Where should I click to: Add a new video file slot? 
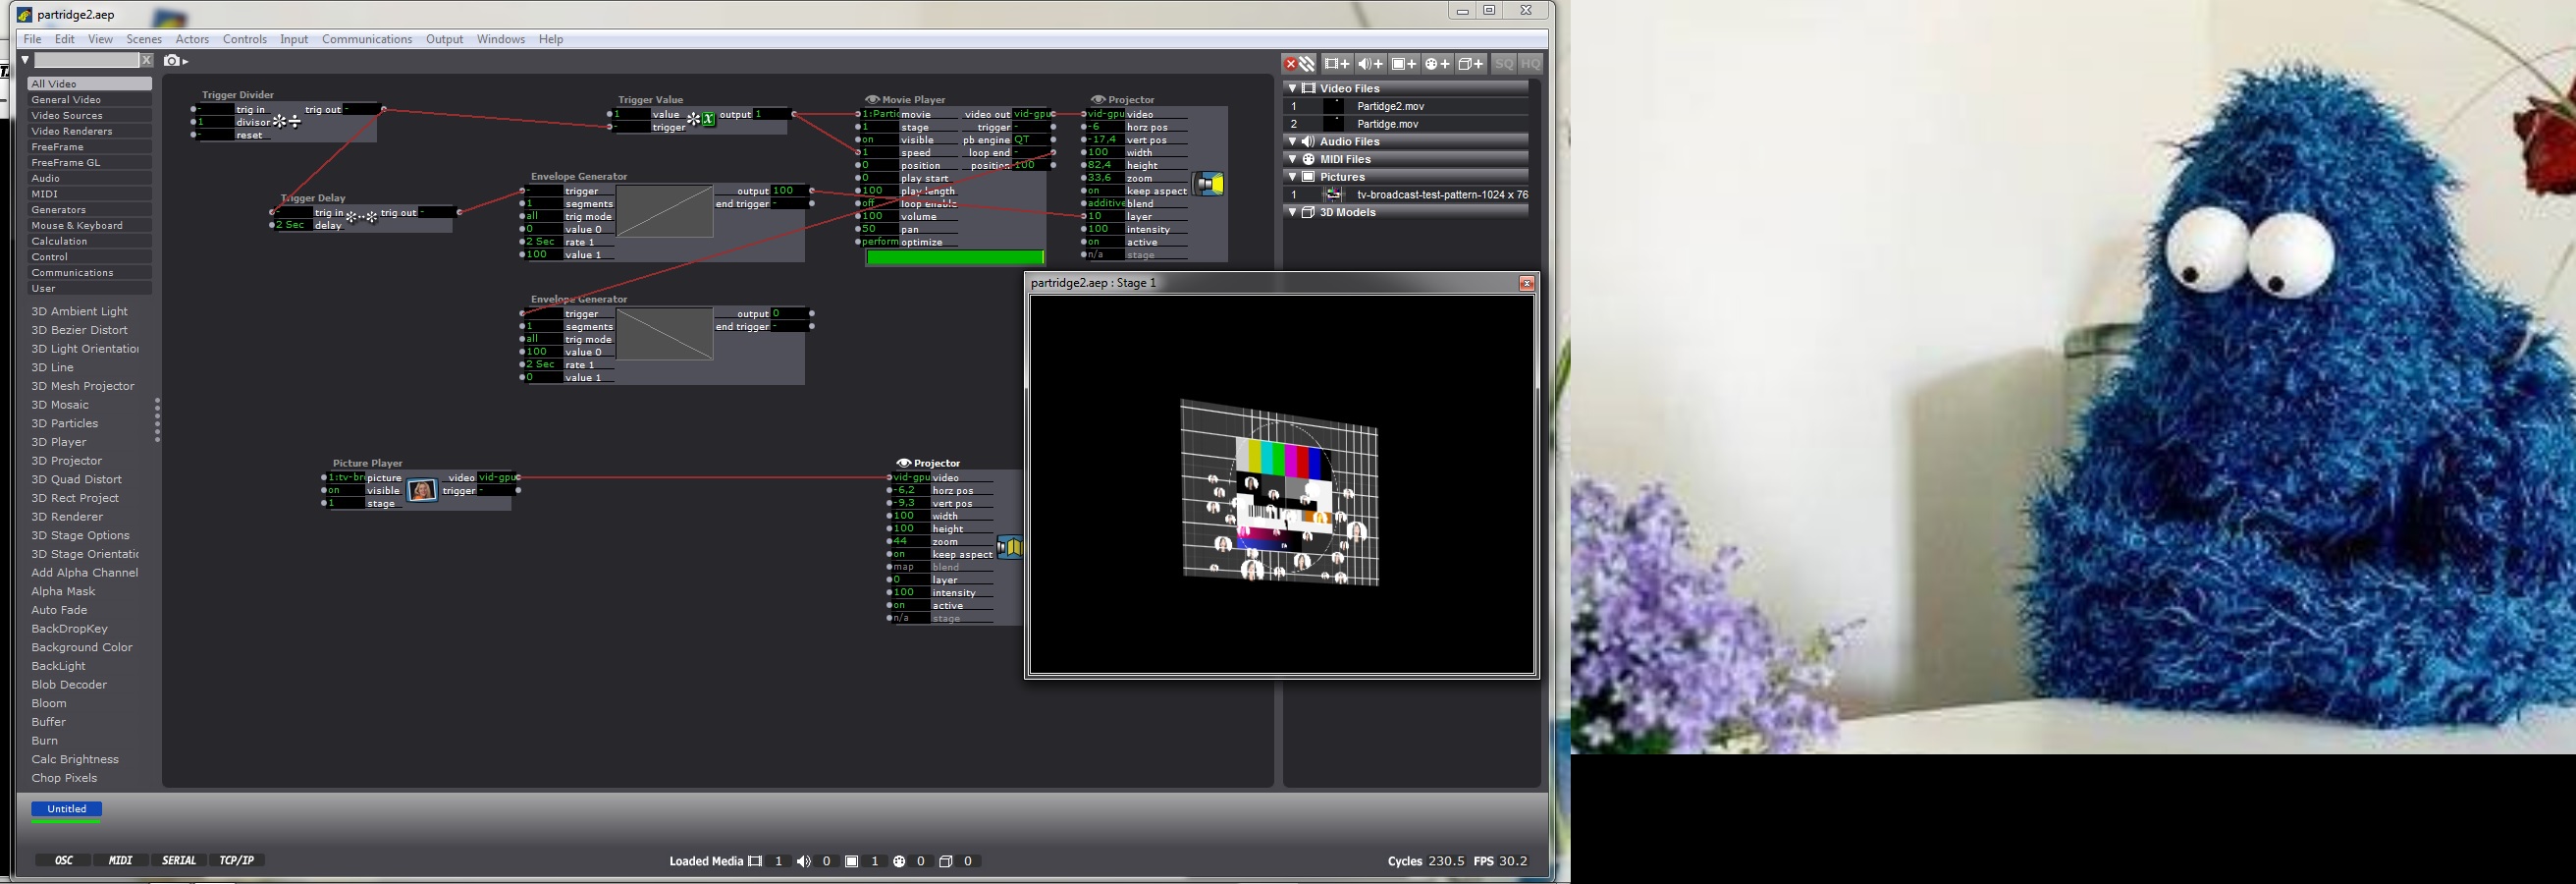tap(1336, 64)
